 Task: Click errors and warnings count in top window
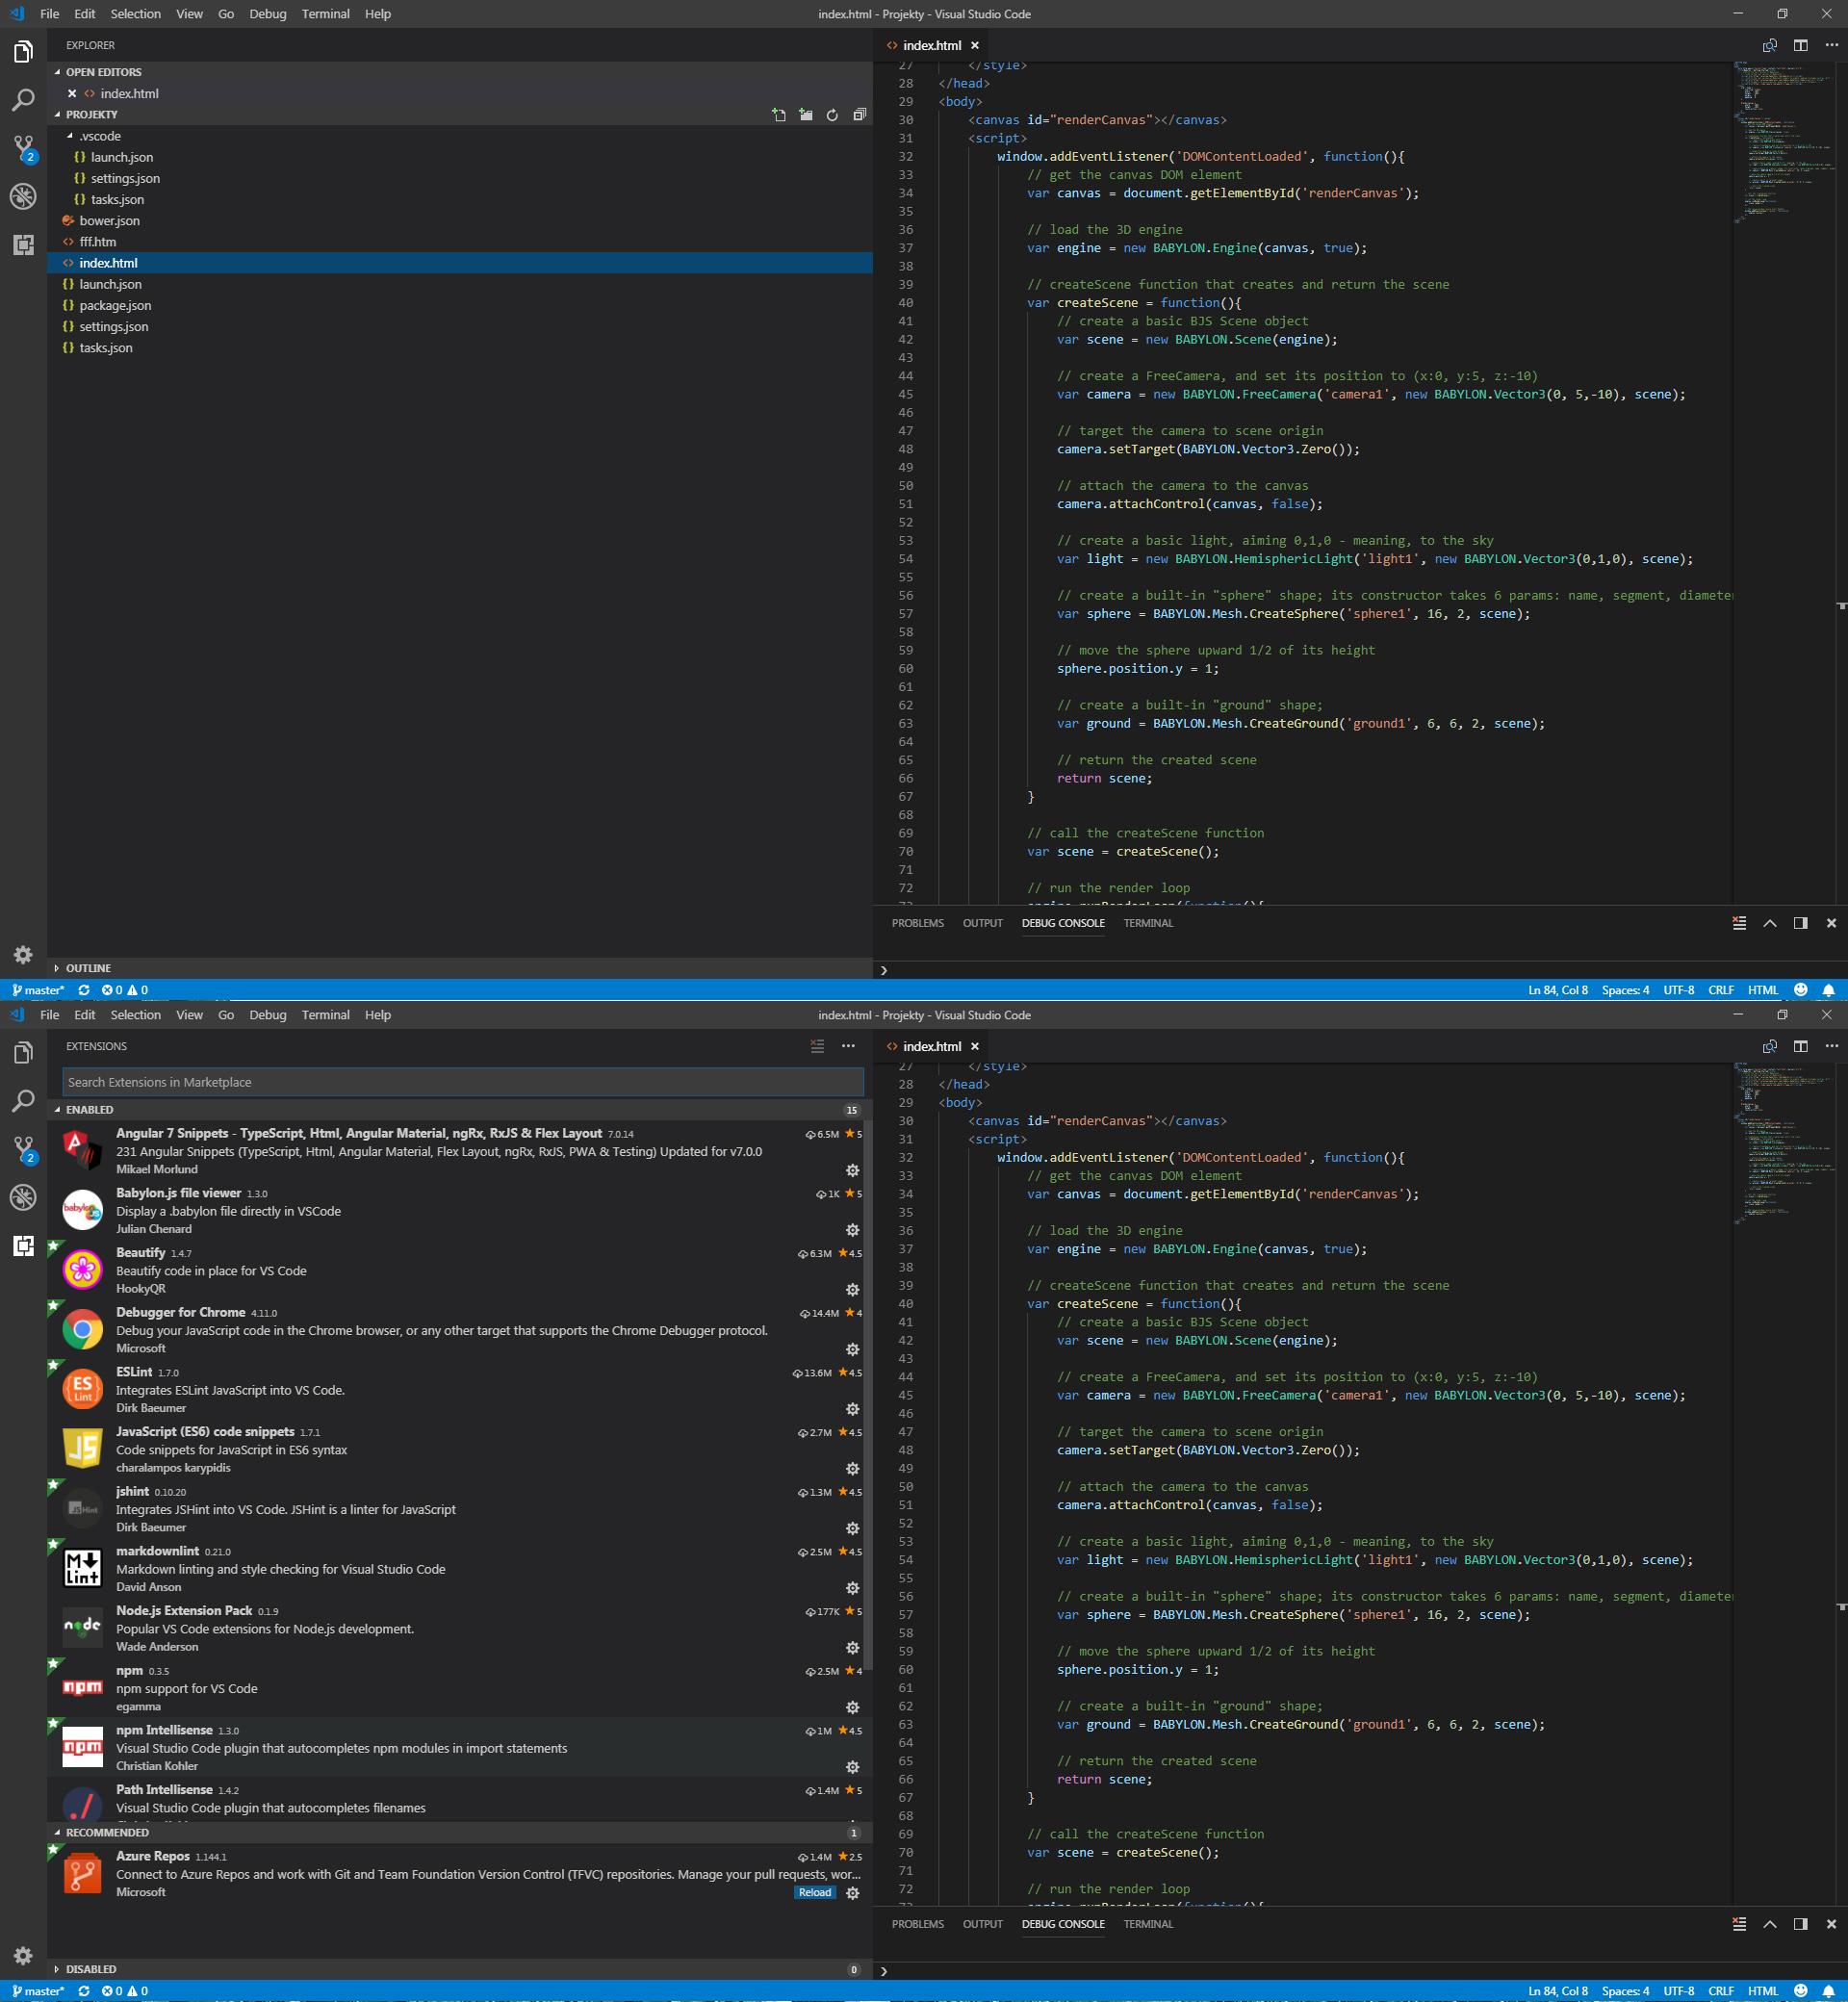click(124, 990)
